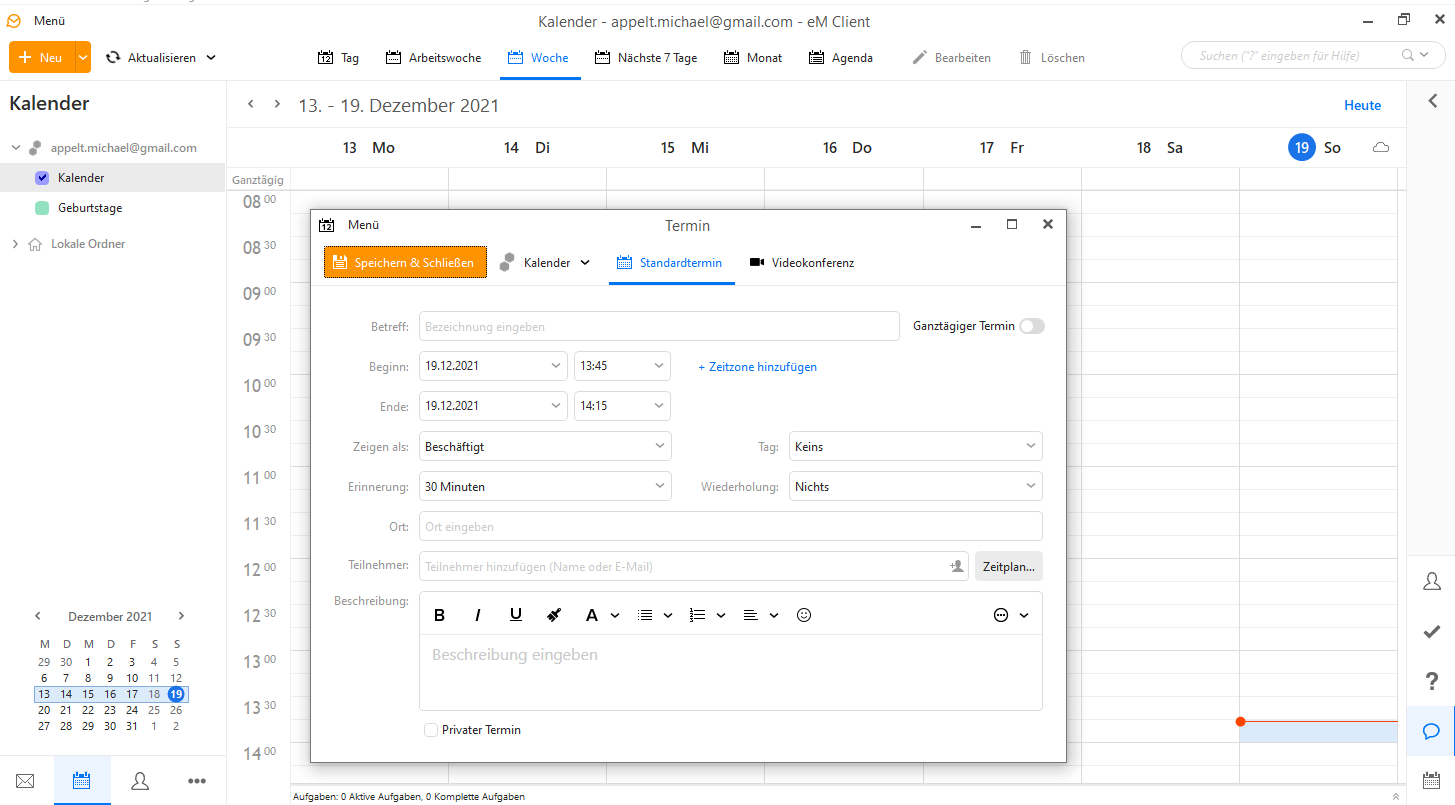Click the Bold formatting icon

click(x=439, y=615)
